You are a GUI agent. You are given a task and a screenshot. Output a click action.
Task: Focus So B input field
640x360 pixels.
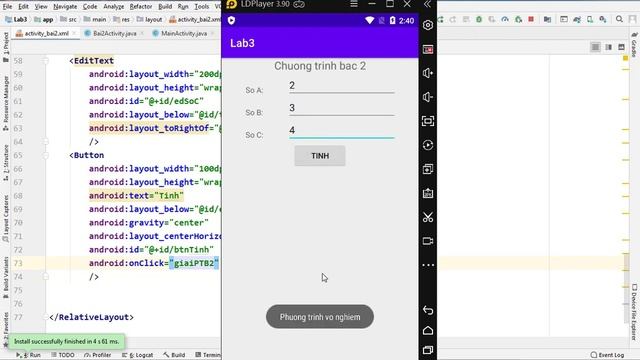click(342, 108)
